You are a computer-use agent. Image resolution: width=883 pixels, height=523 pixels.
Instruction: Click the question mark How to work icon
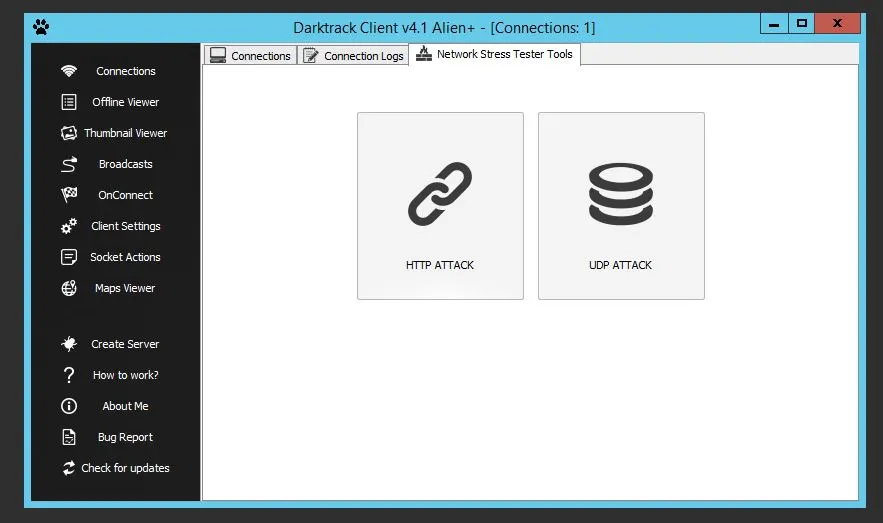coord(69,375)
